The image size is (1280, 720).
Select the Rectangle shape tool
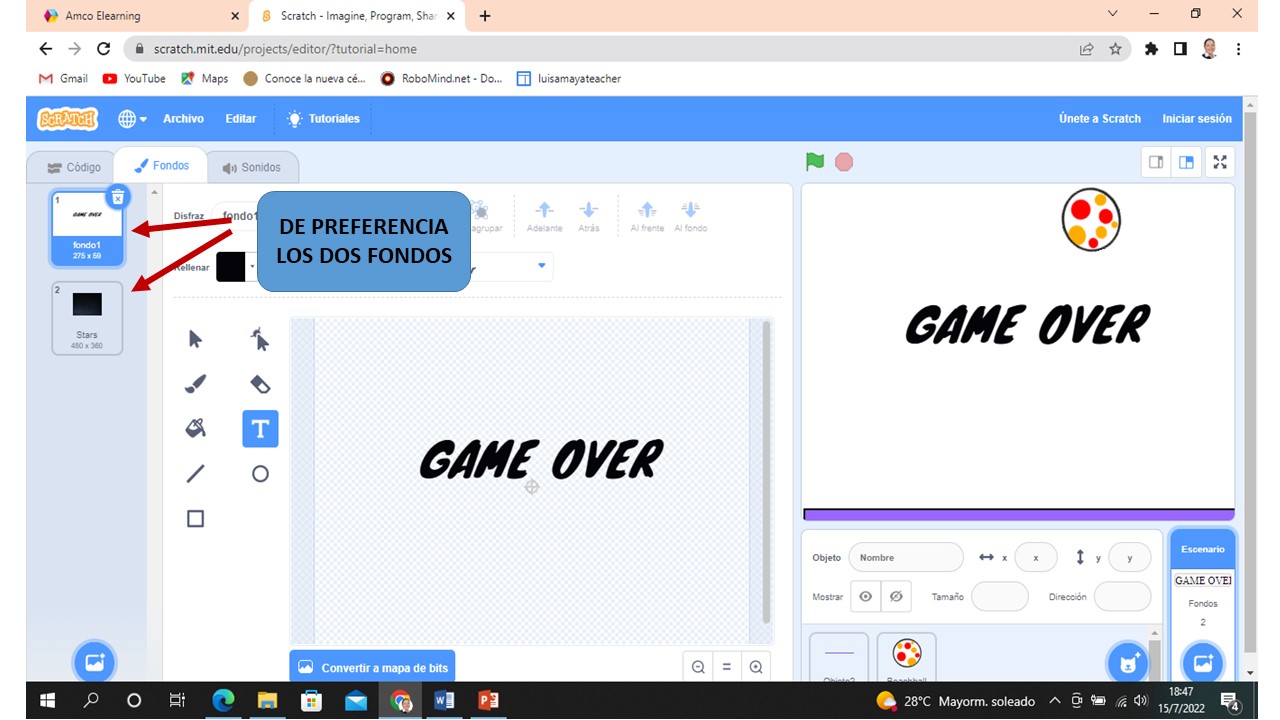click(196, 518)
